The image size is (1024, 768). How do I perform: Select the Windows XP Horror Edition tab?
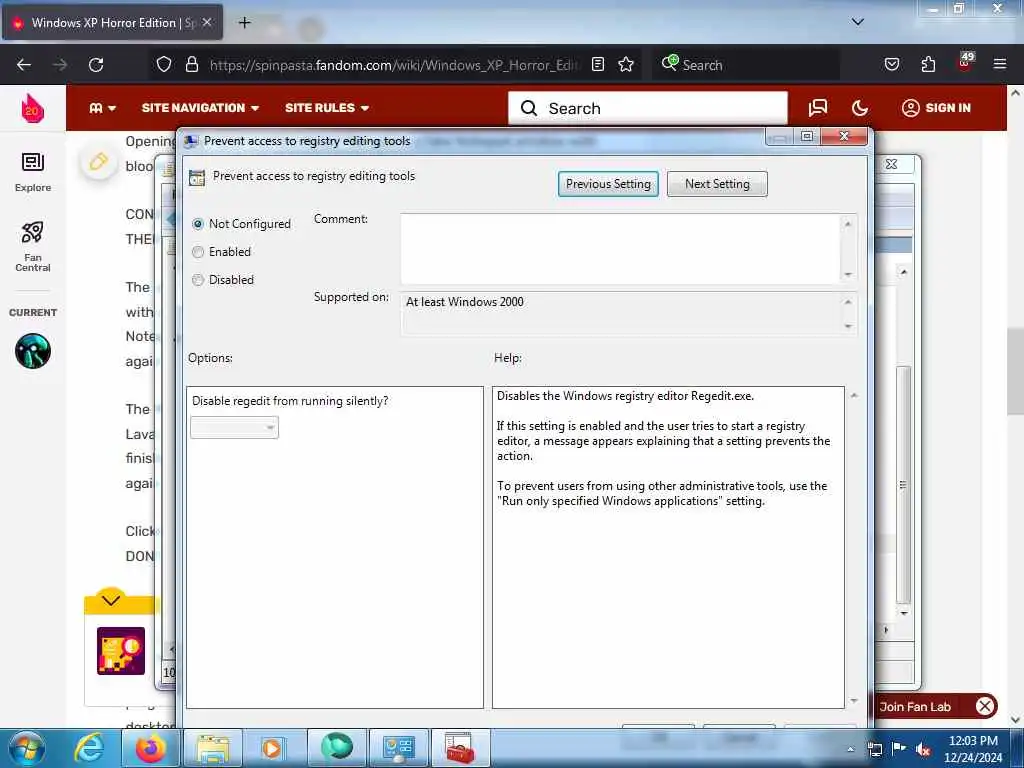112,22
